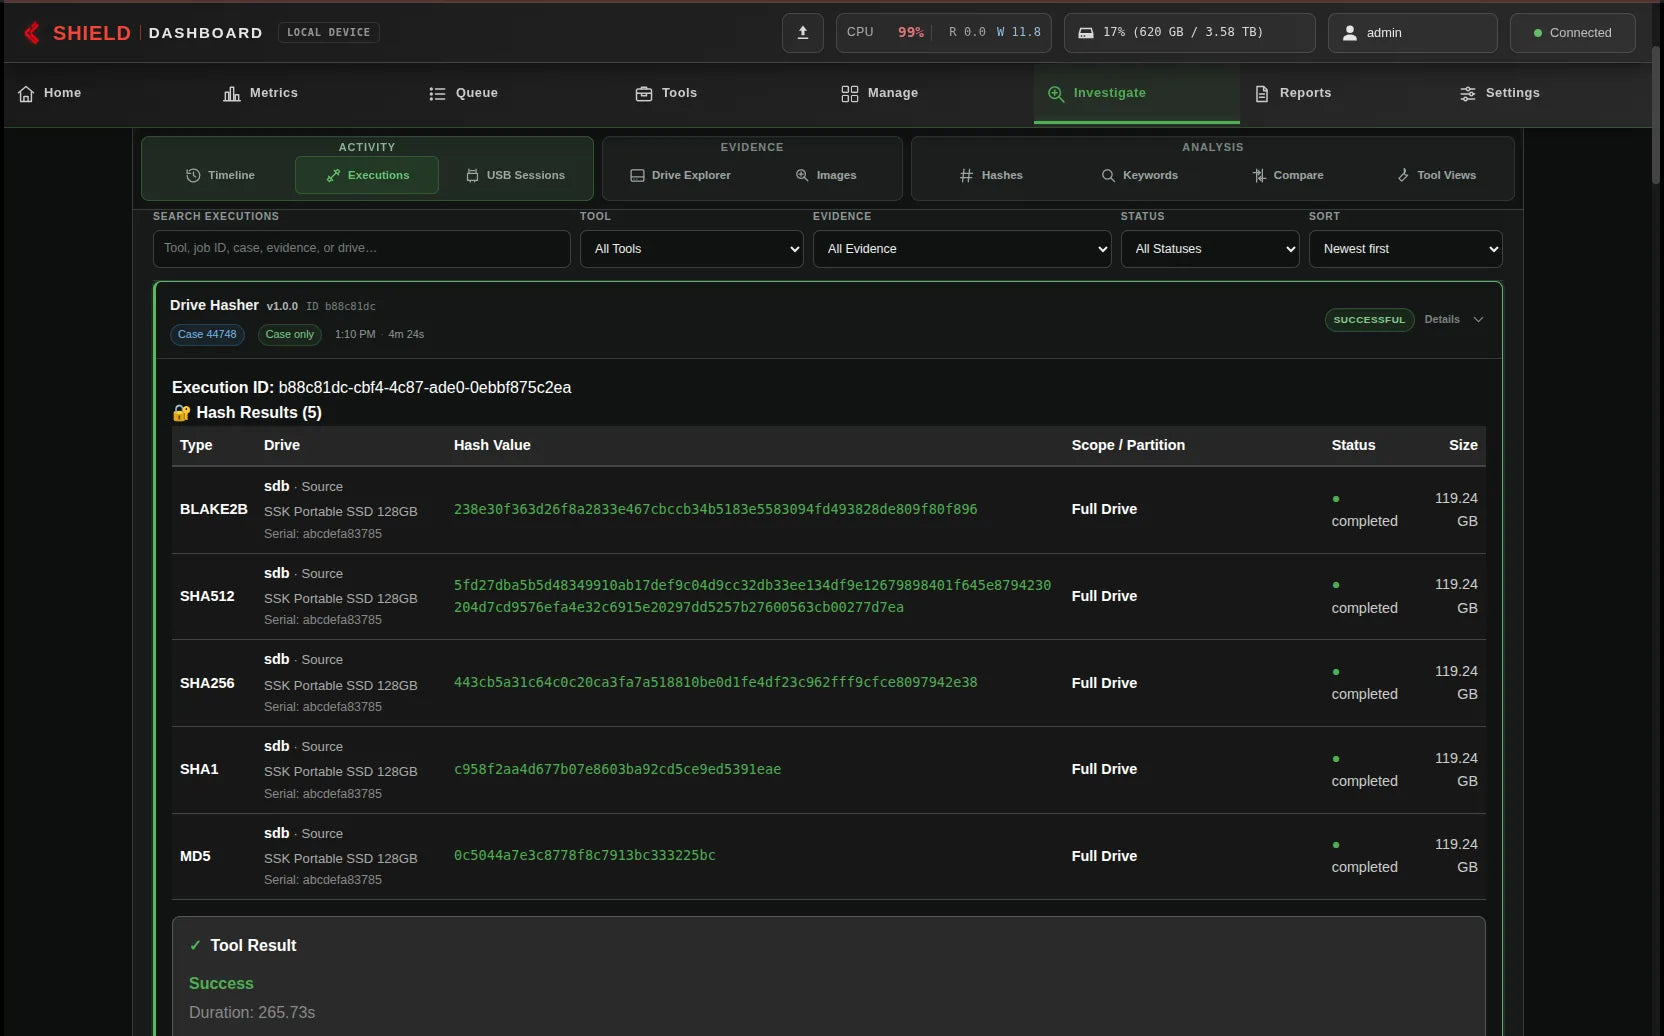
Task: Click the Case 44748 badge
Action: tap(207, 335)
